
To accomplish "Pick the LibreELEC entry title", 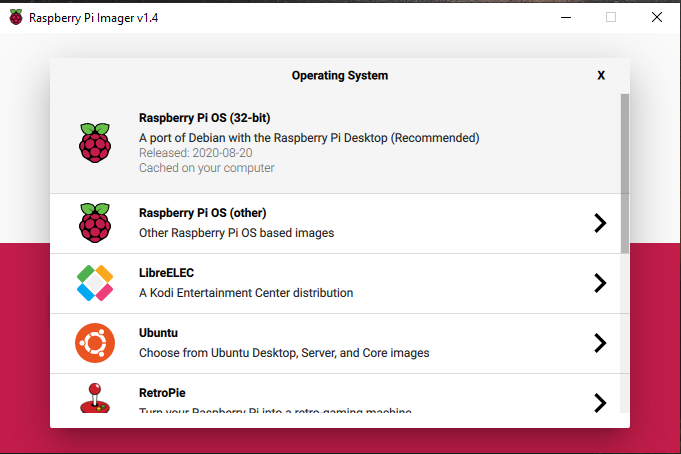I will click(166, 273).
